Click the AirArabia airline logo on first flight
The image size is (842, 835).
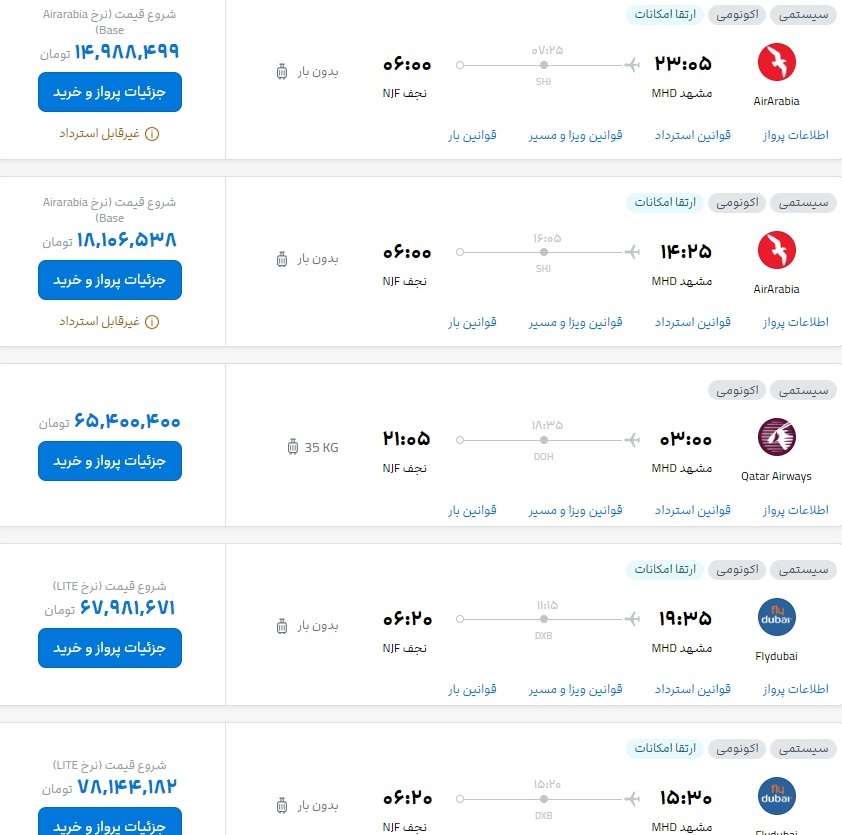(776, 64)
